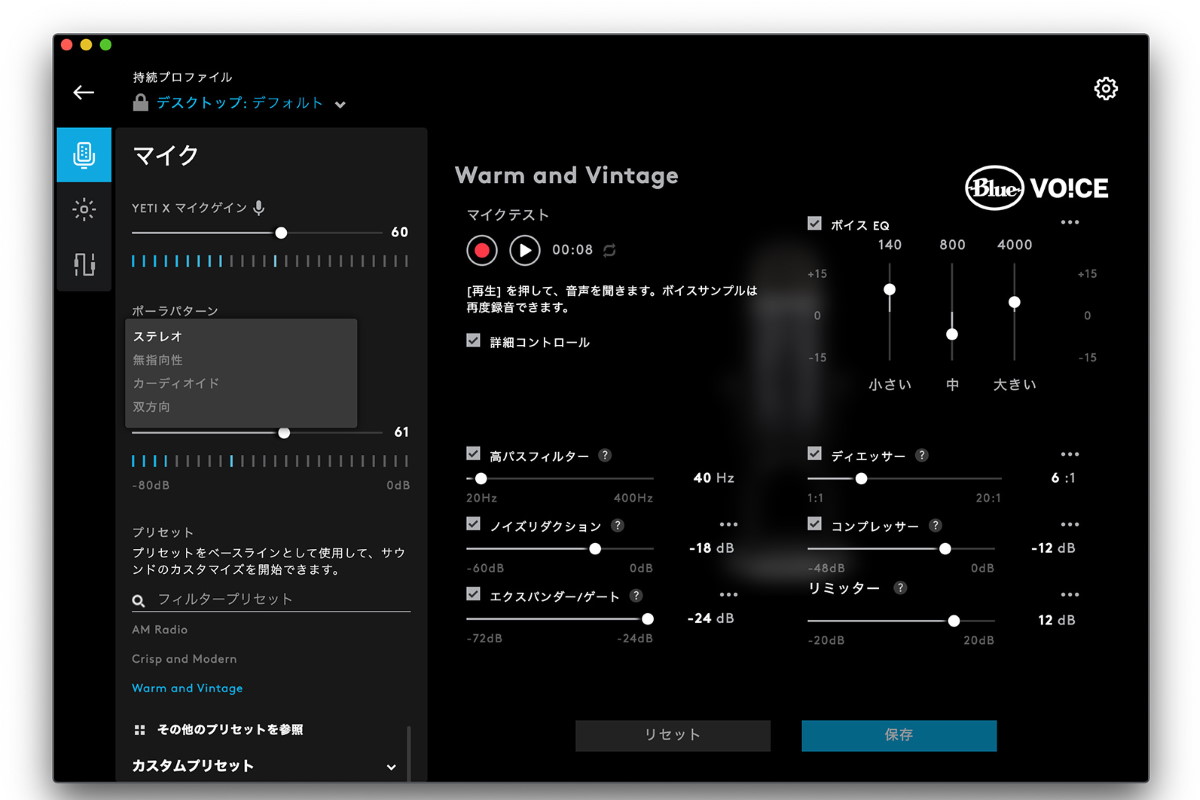
Task: Open three-dot menu for ボイス EQ
Action: pos(1070,223)
